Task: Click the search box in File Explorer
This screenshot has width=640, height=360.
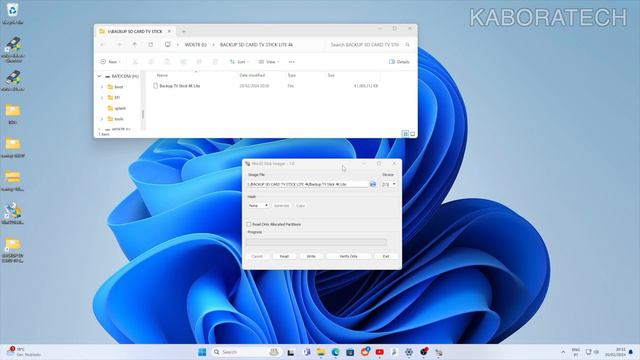Action: tap(364, 44)
